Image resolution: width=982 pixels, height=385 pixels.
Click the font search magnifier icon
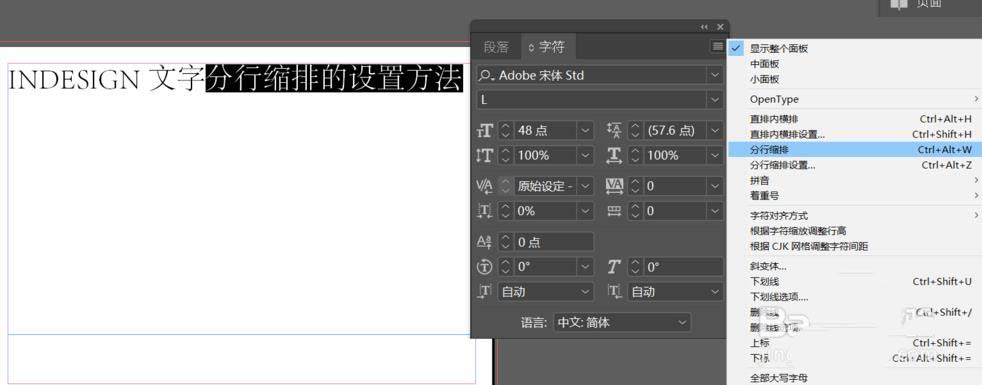(487, 75)
